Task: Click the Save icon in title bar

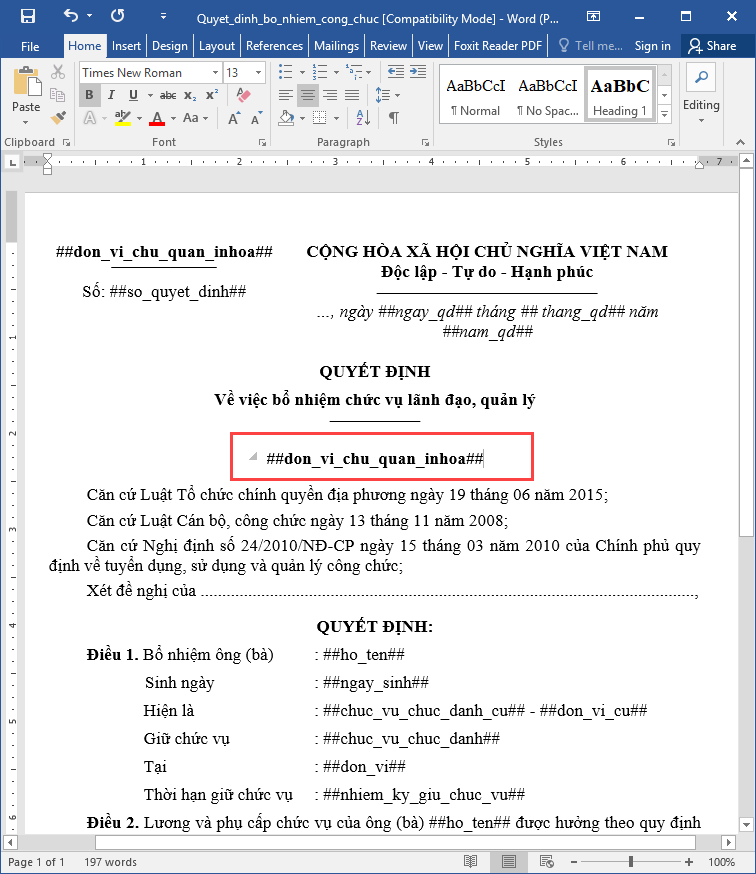Action: pos(27,16)
